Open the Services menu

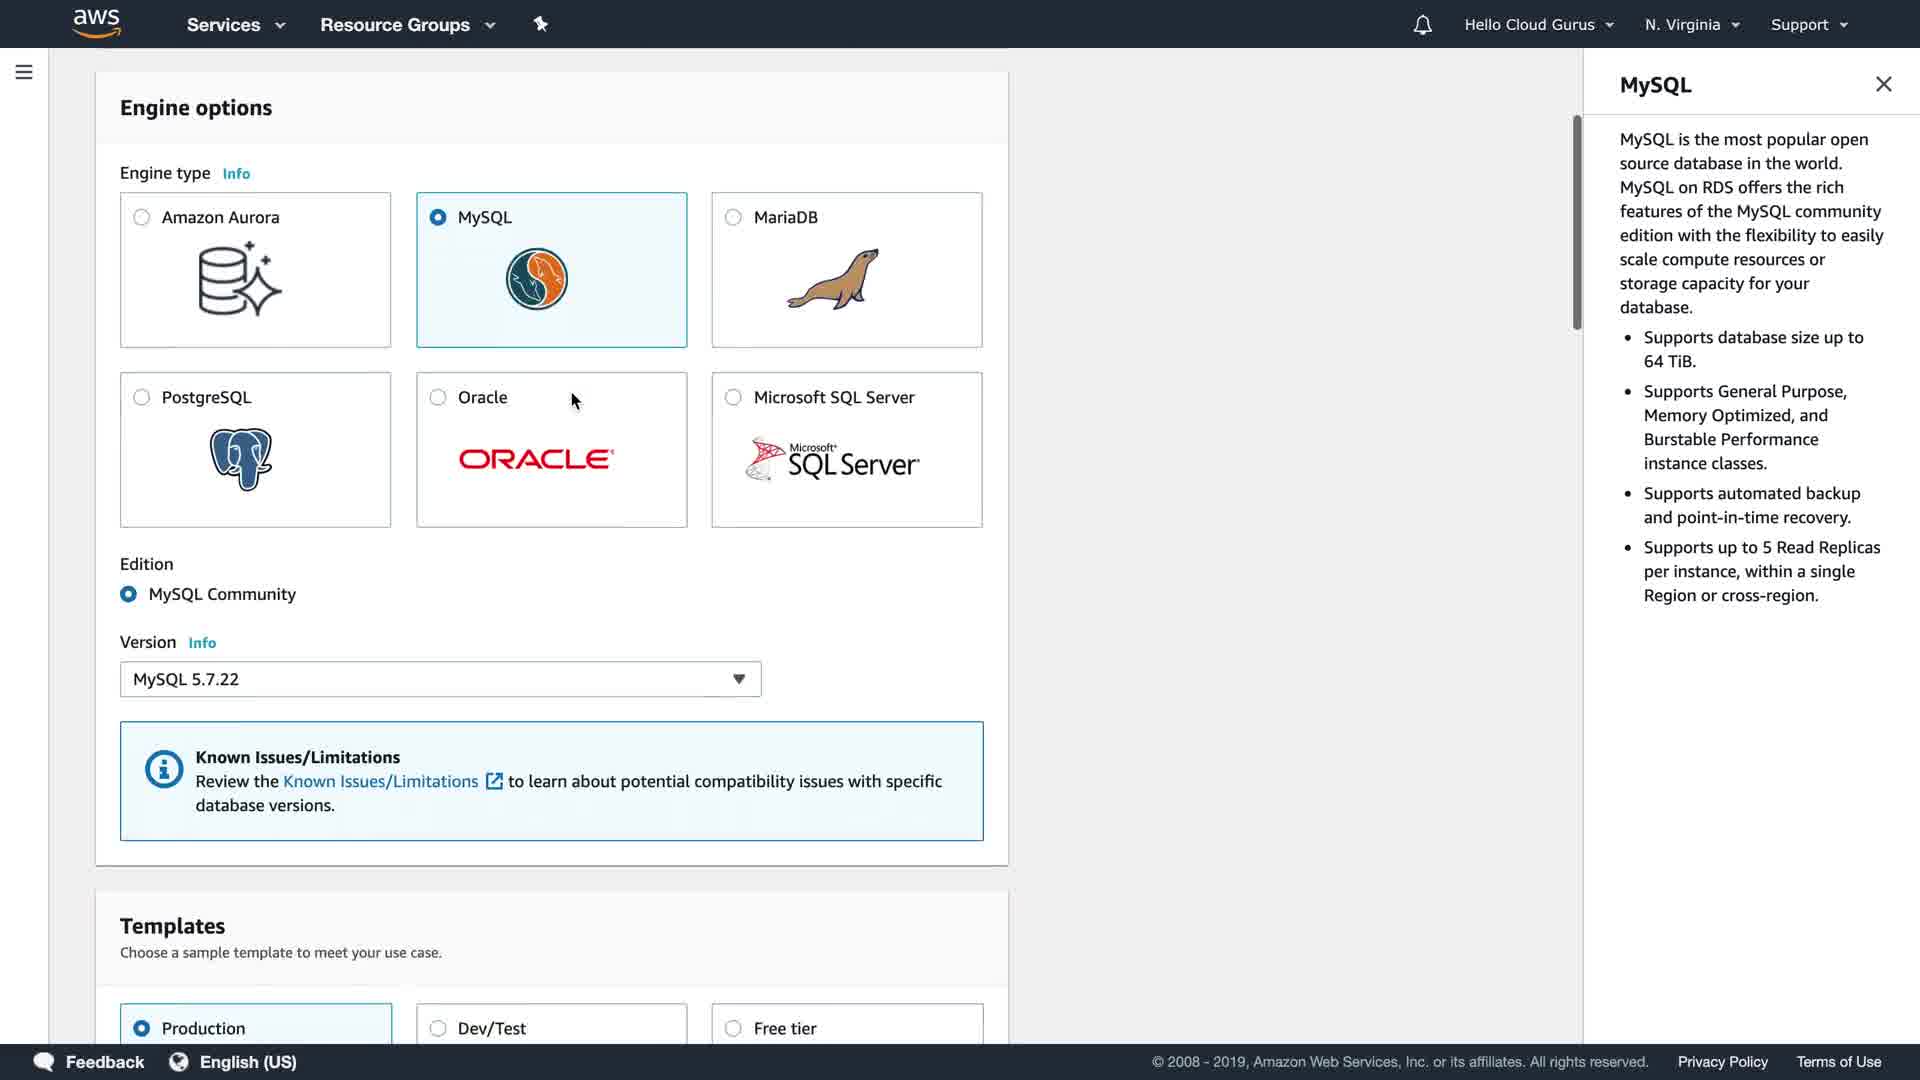click(x=236, y=25)
